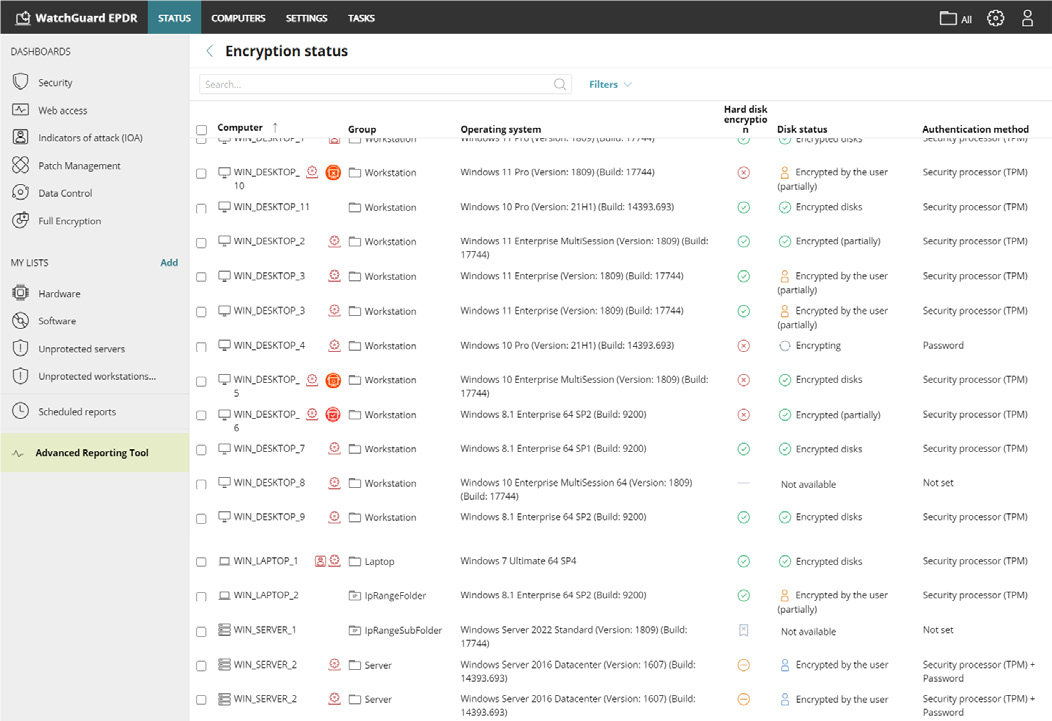Open Advanced Reporting Tool menu item
1052x721 pixels.
point(95,453)
